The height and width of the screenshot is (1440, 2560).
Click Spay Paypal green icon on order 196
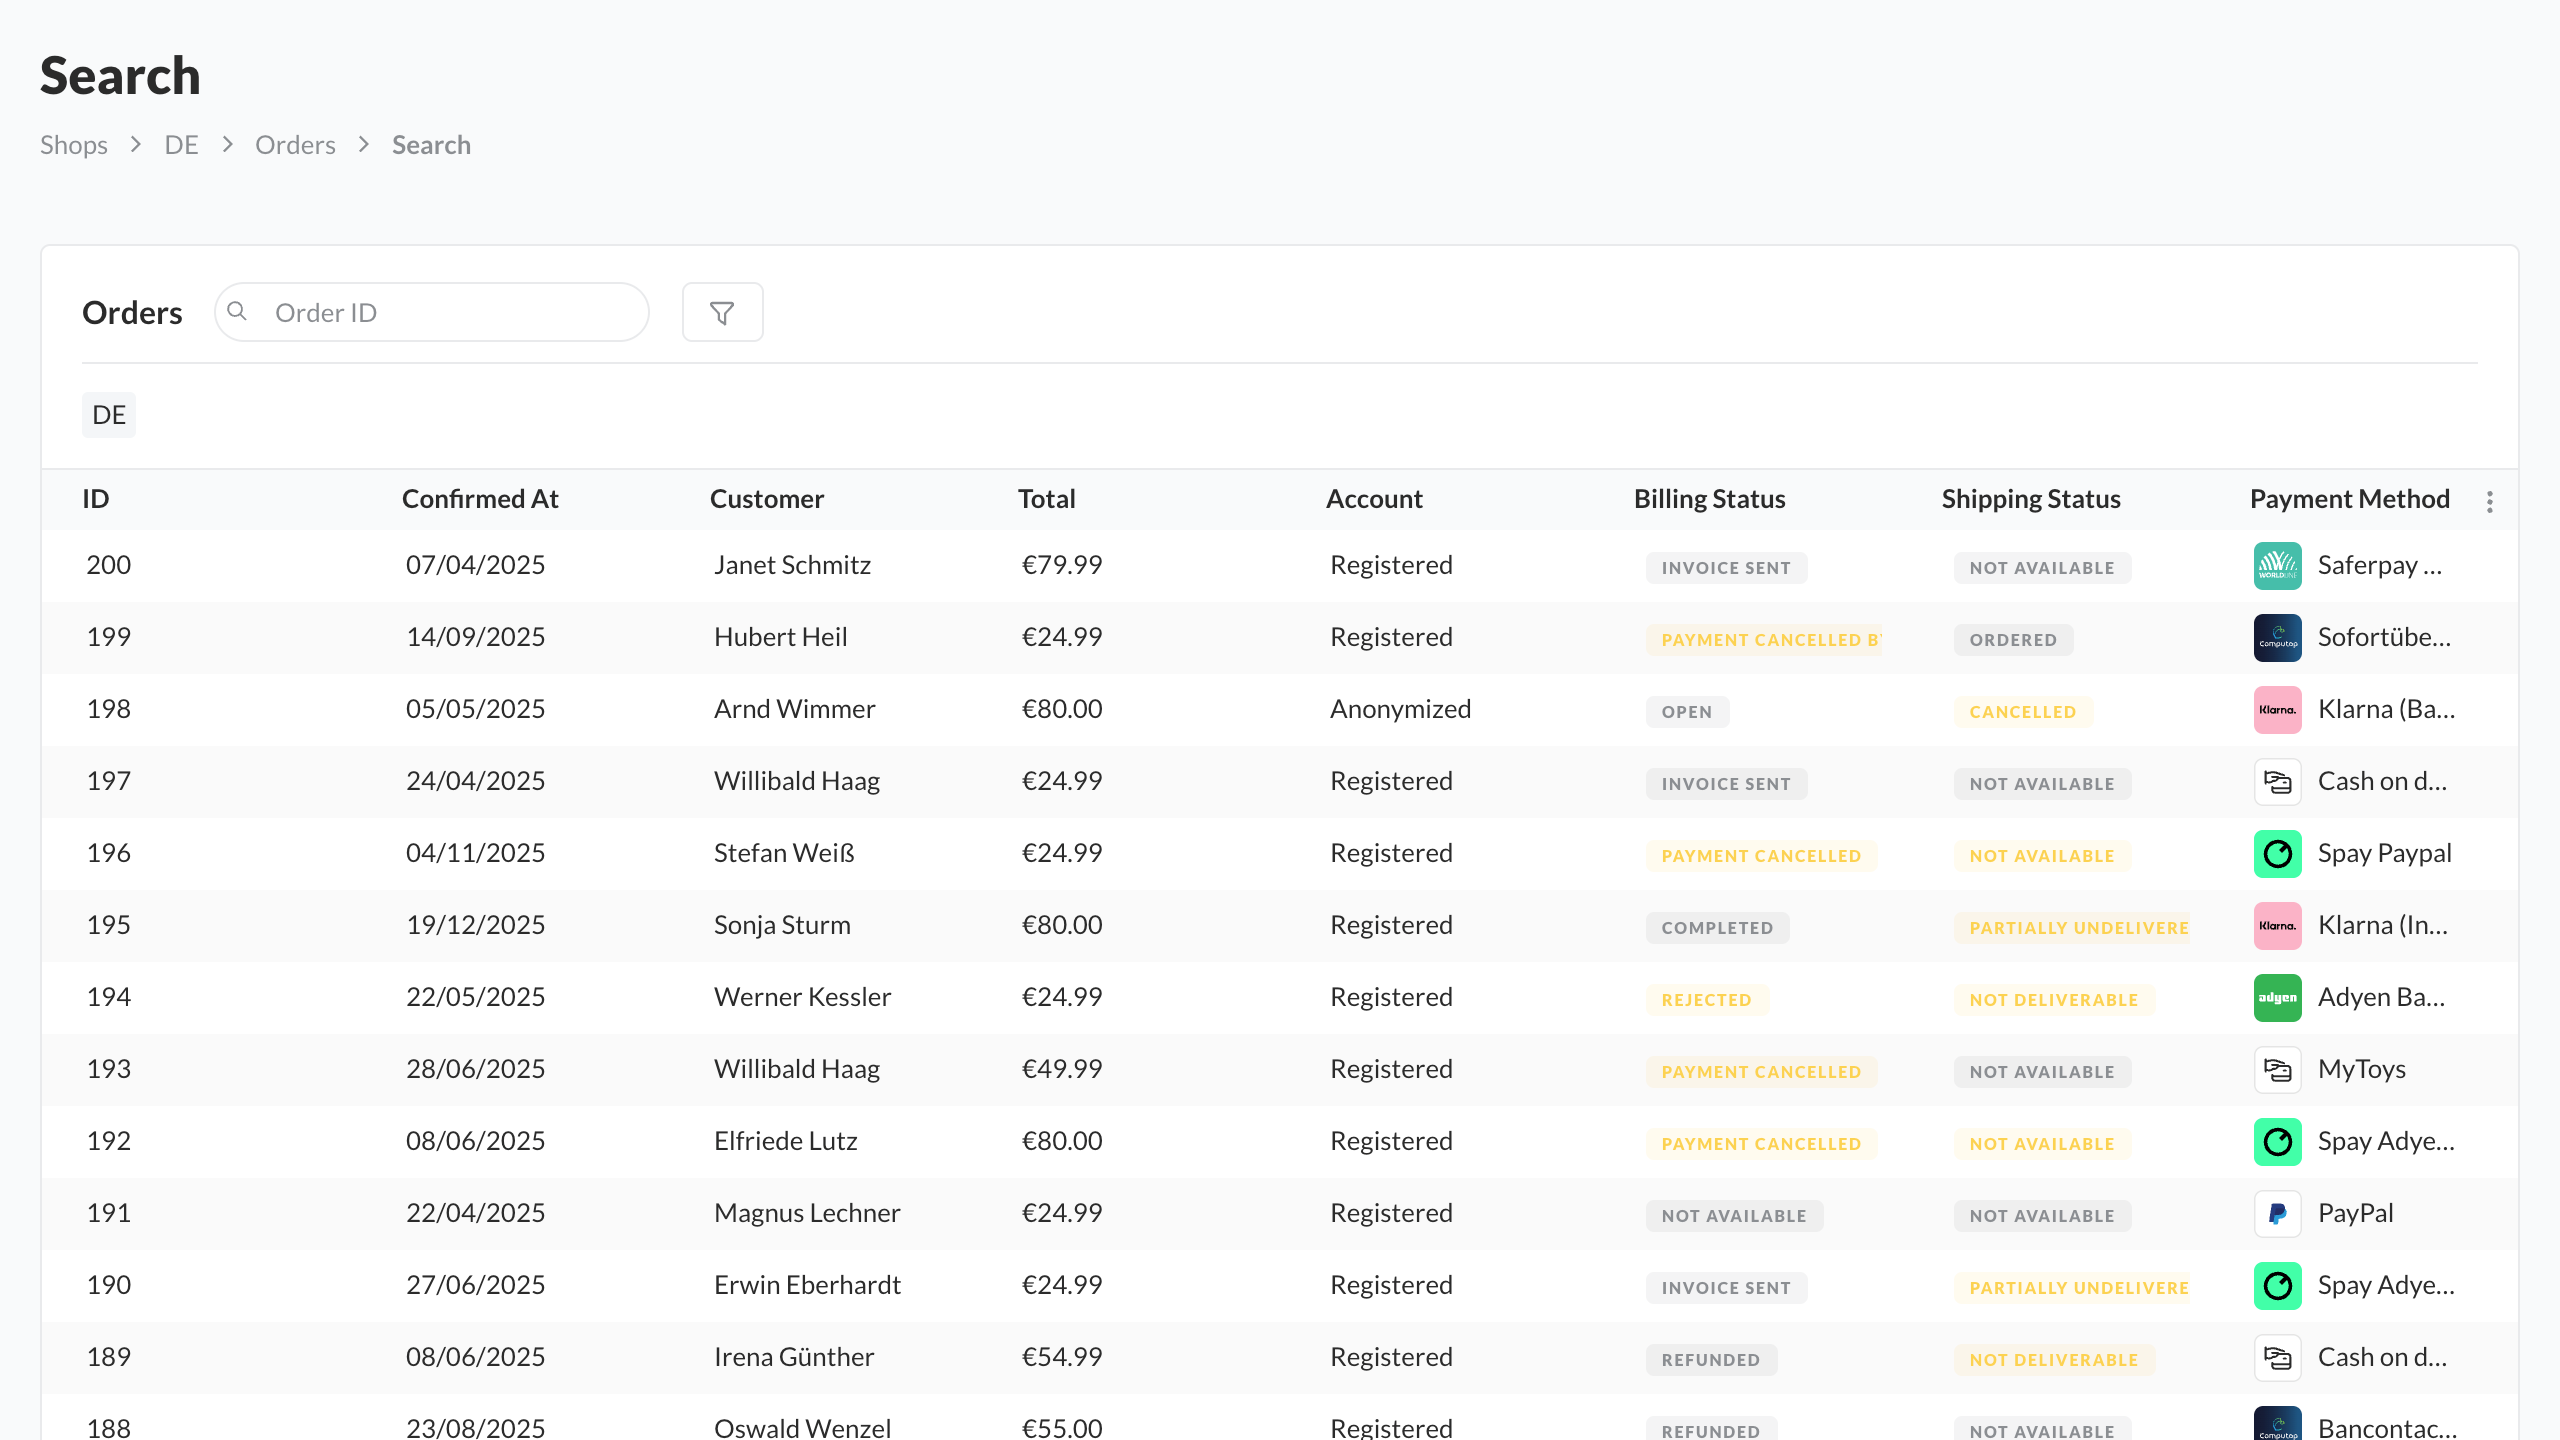(x=2277, y=854)
